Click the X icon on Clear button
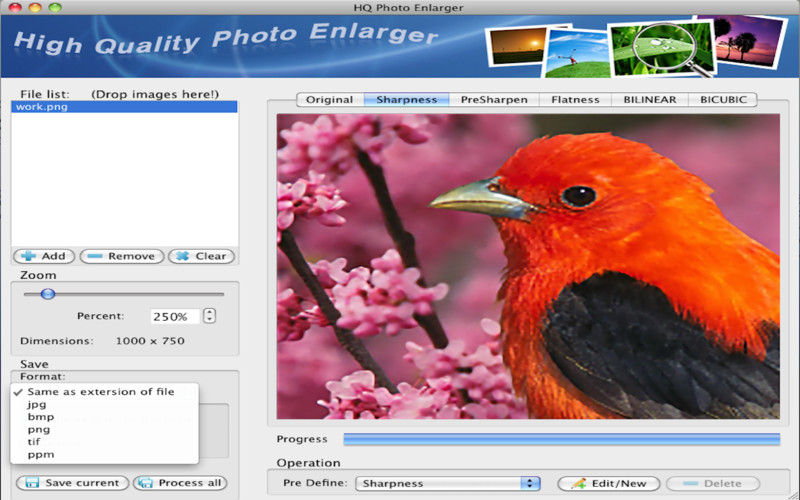 182,256
